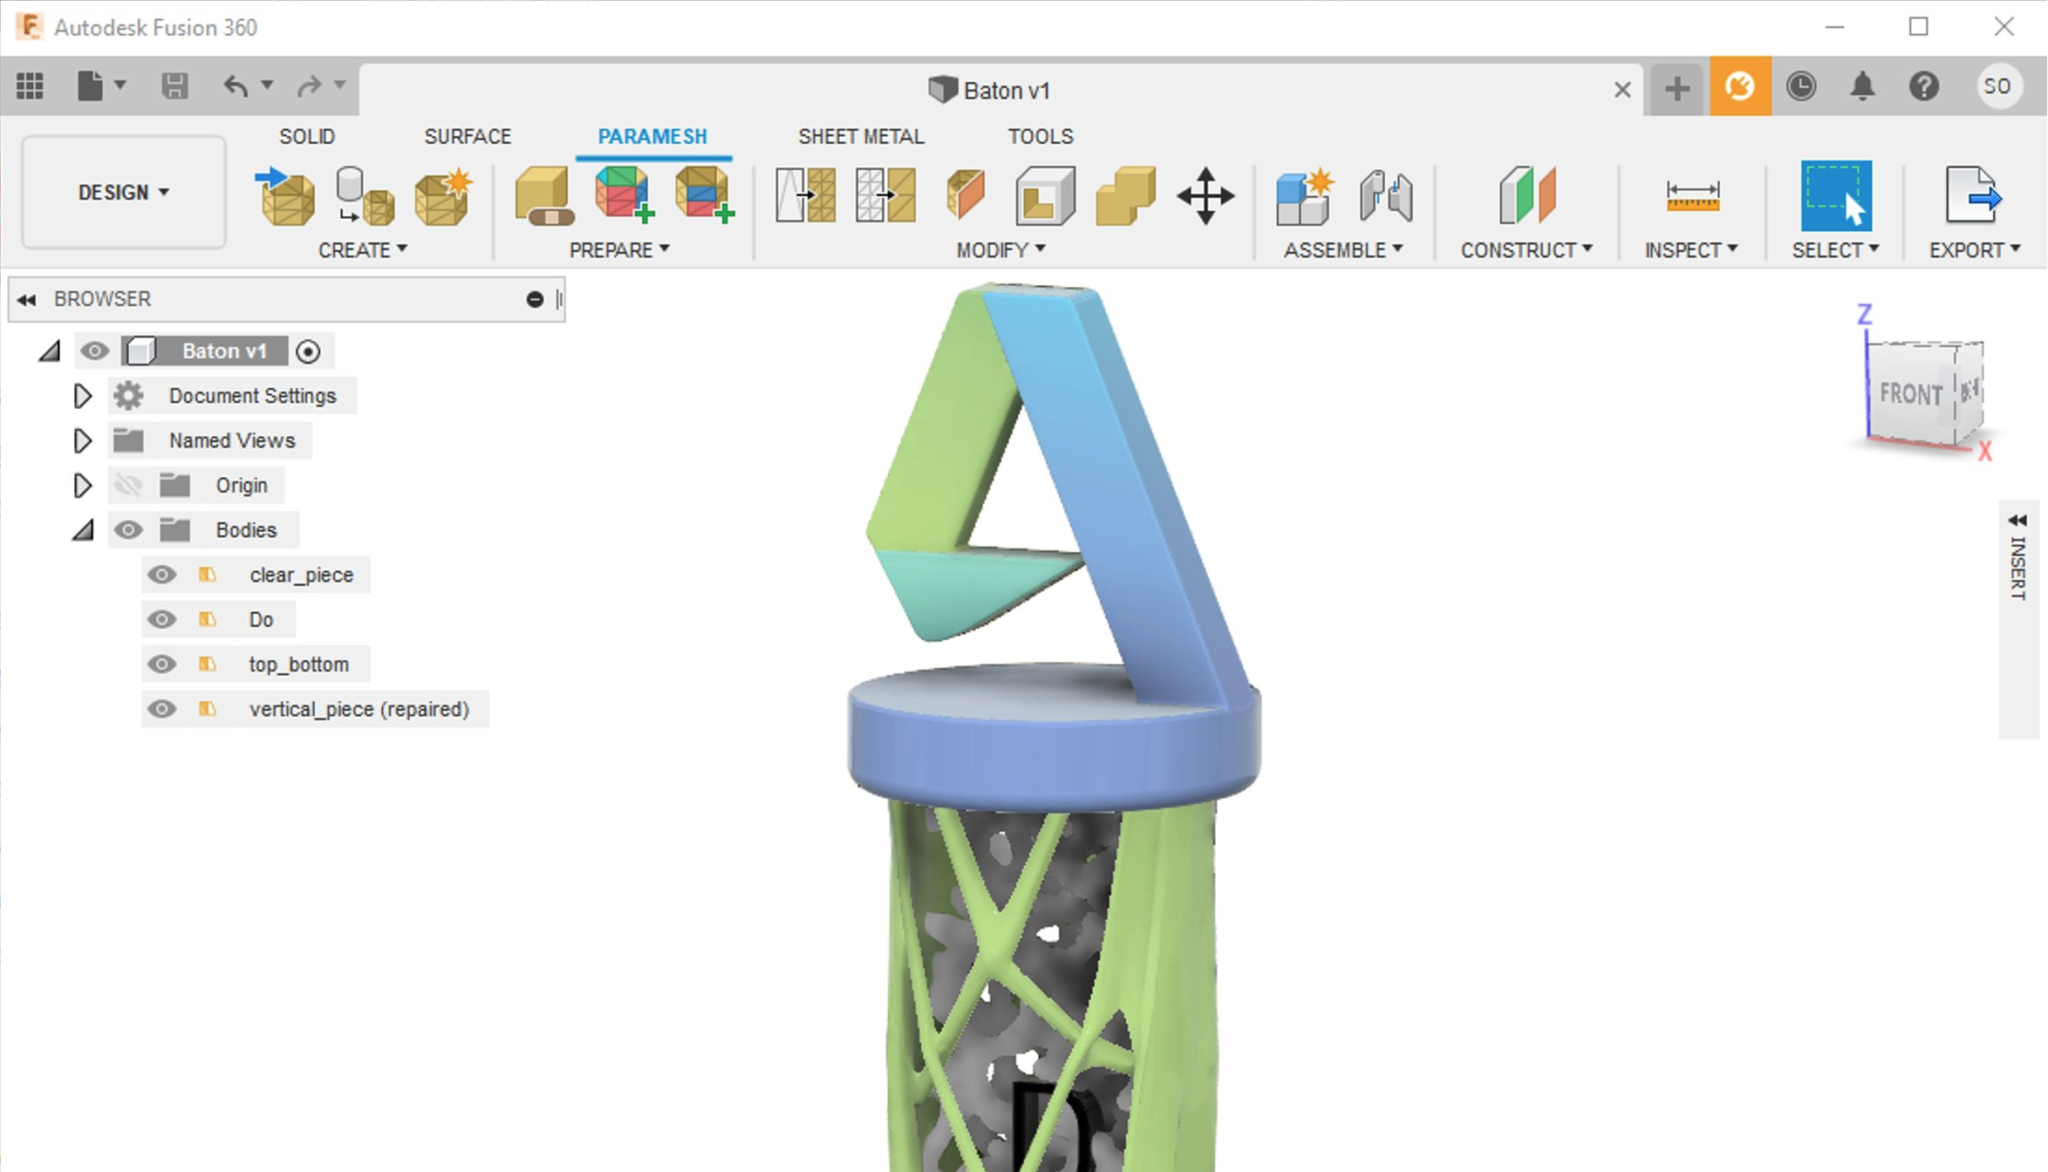The width and height of the screenshot is (2048, 1172).
Task: Select the Move/Copy tool icon
Action: tap(1205, 195)
